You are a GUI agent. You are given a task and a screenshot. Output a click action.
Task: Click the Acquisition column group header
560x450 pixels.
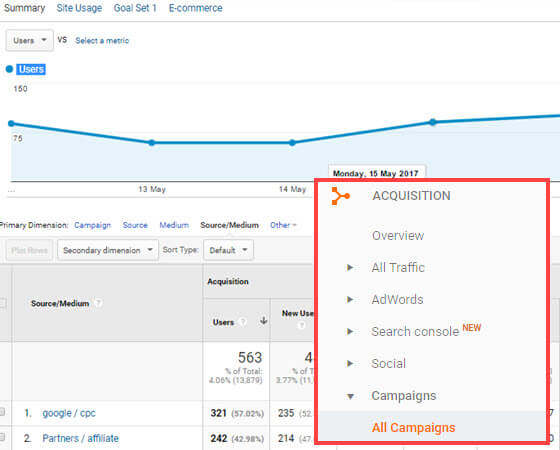(x=228, y=281)
